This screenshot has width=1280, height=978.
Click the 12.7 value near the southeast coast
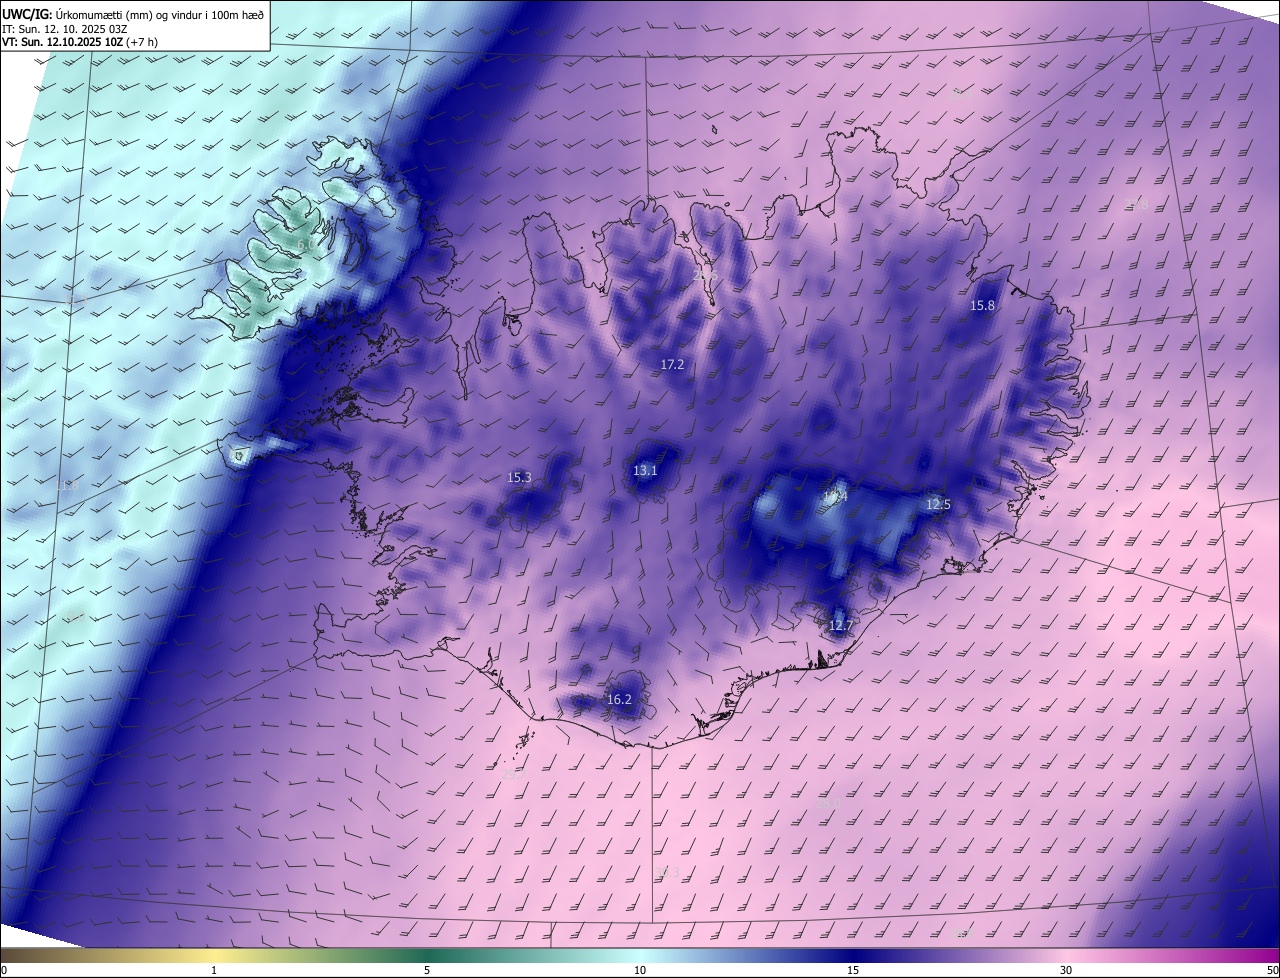(841, 626)
